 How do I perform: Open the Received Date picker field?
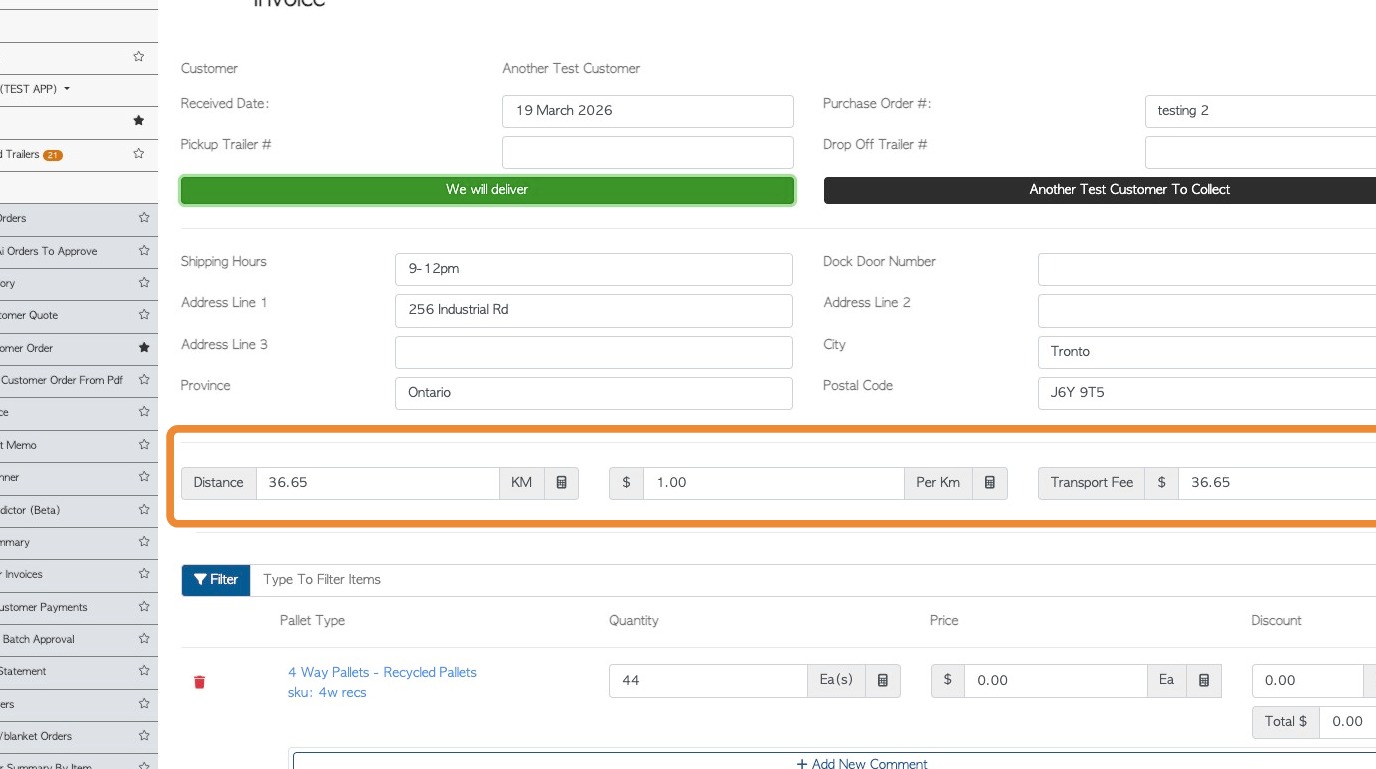(x=647, y=111)
